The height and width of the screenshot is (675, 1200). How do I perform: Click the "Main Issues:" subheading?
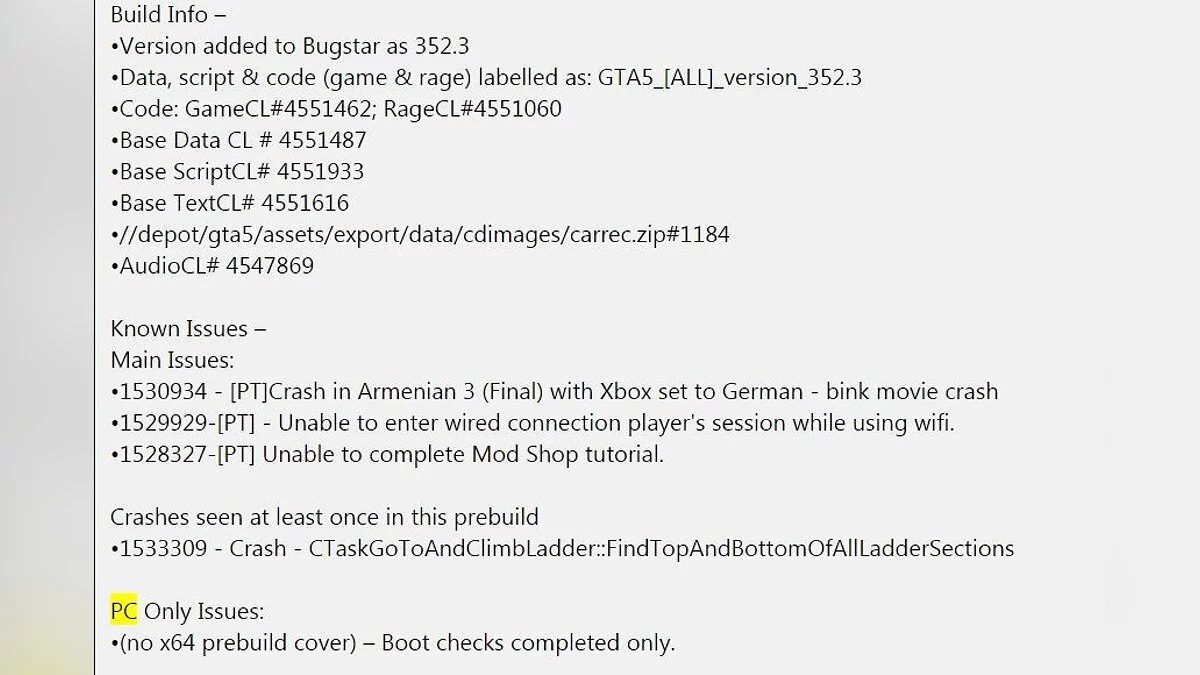click(x=172, y=360)
